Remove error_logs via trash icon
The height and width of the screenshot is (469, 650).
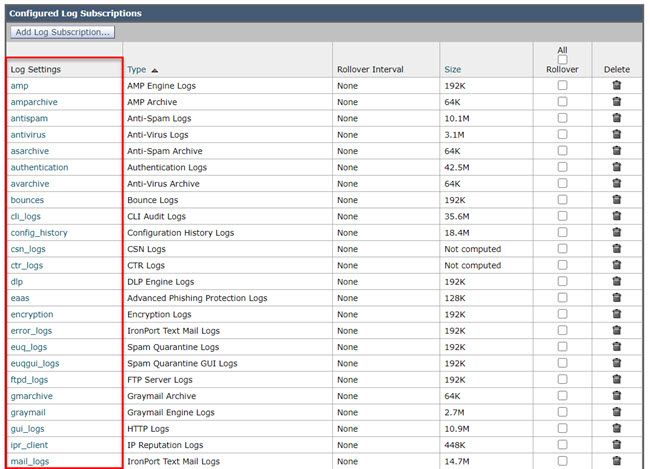pos(616,330)
